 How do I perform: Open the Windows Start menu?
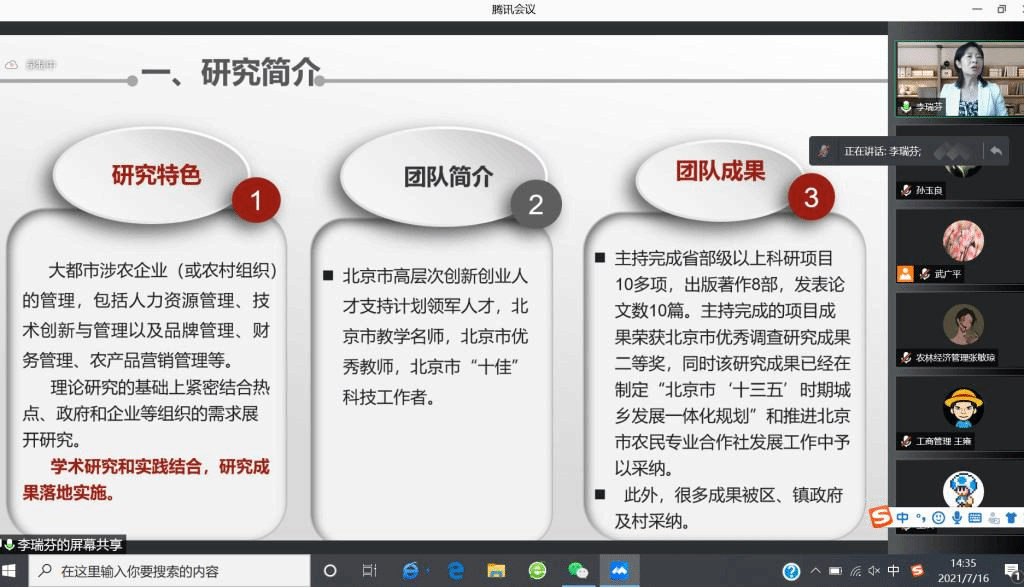click(13, 571)
